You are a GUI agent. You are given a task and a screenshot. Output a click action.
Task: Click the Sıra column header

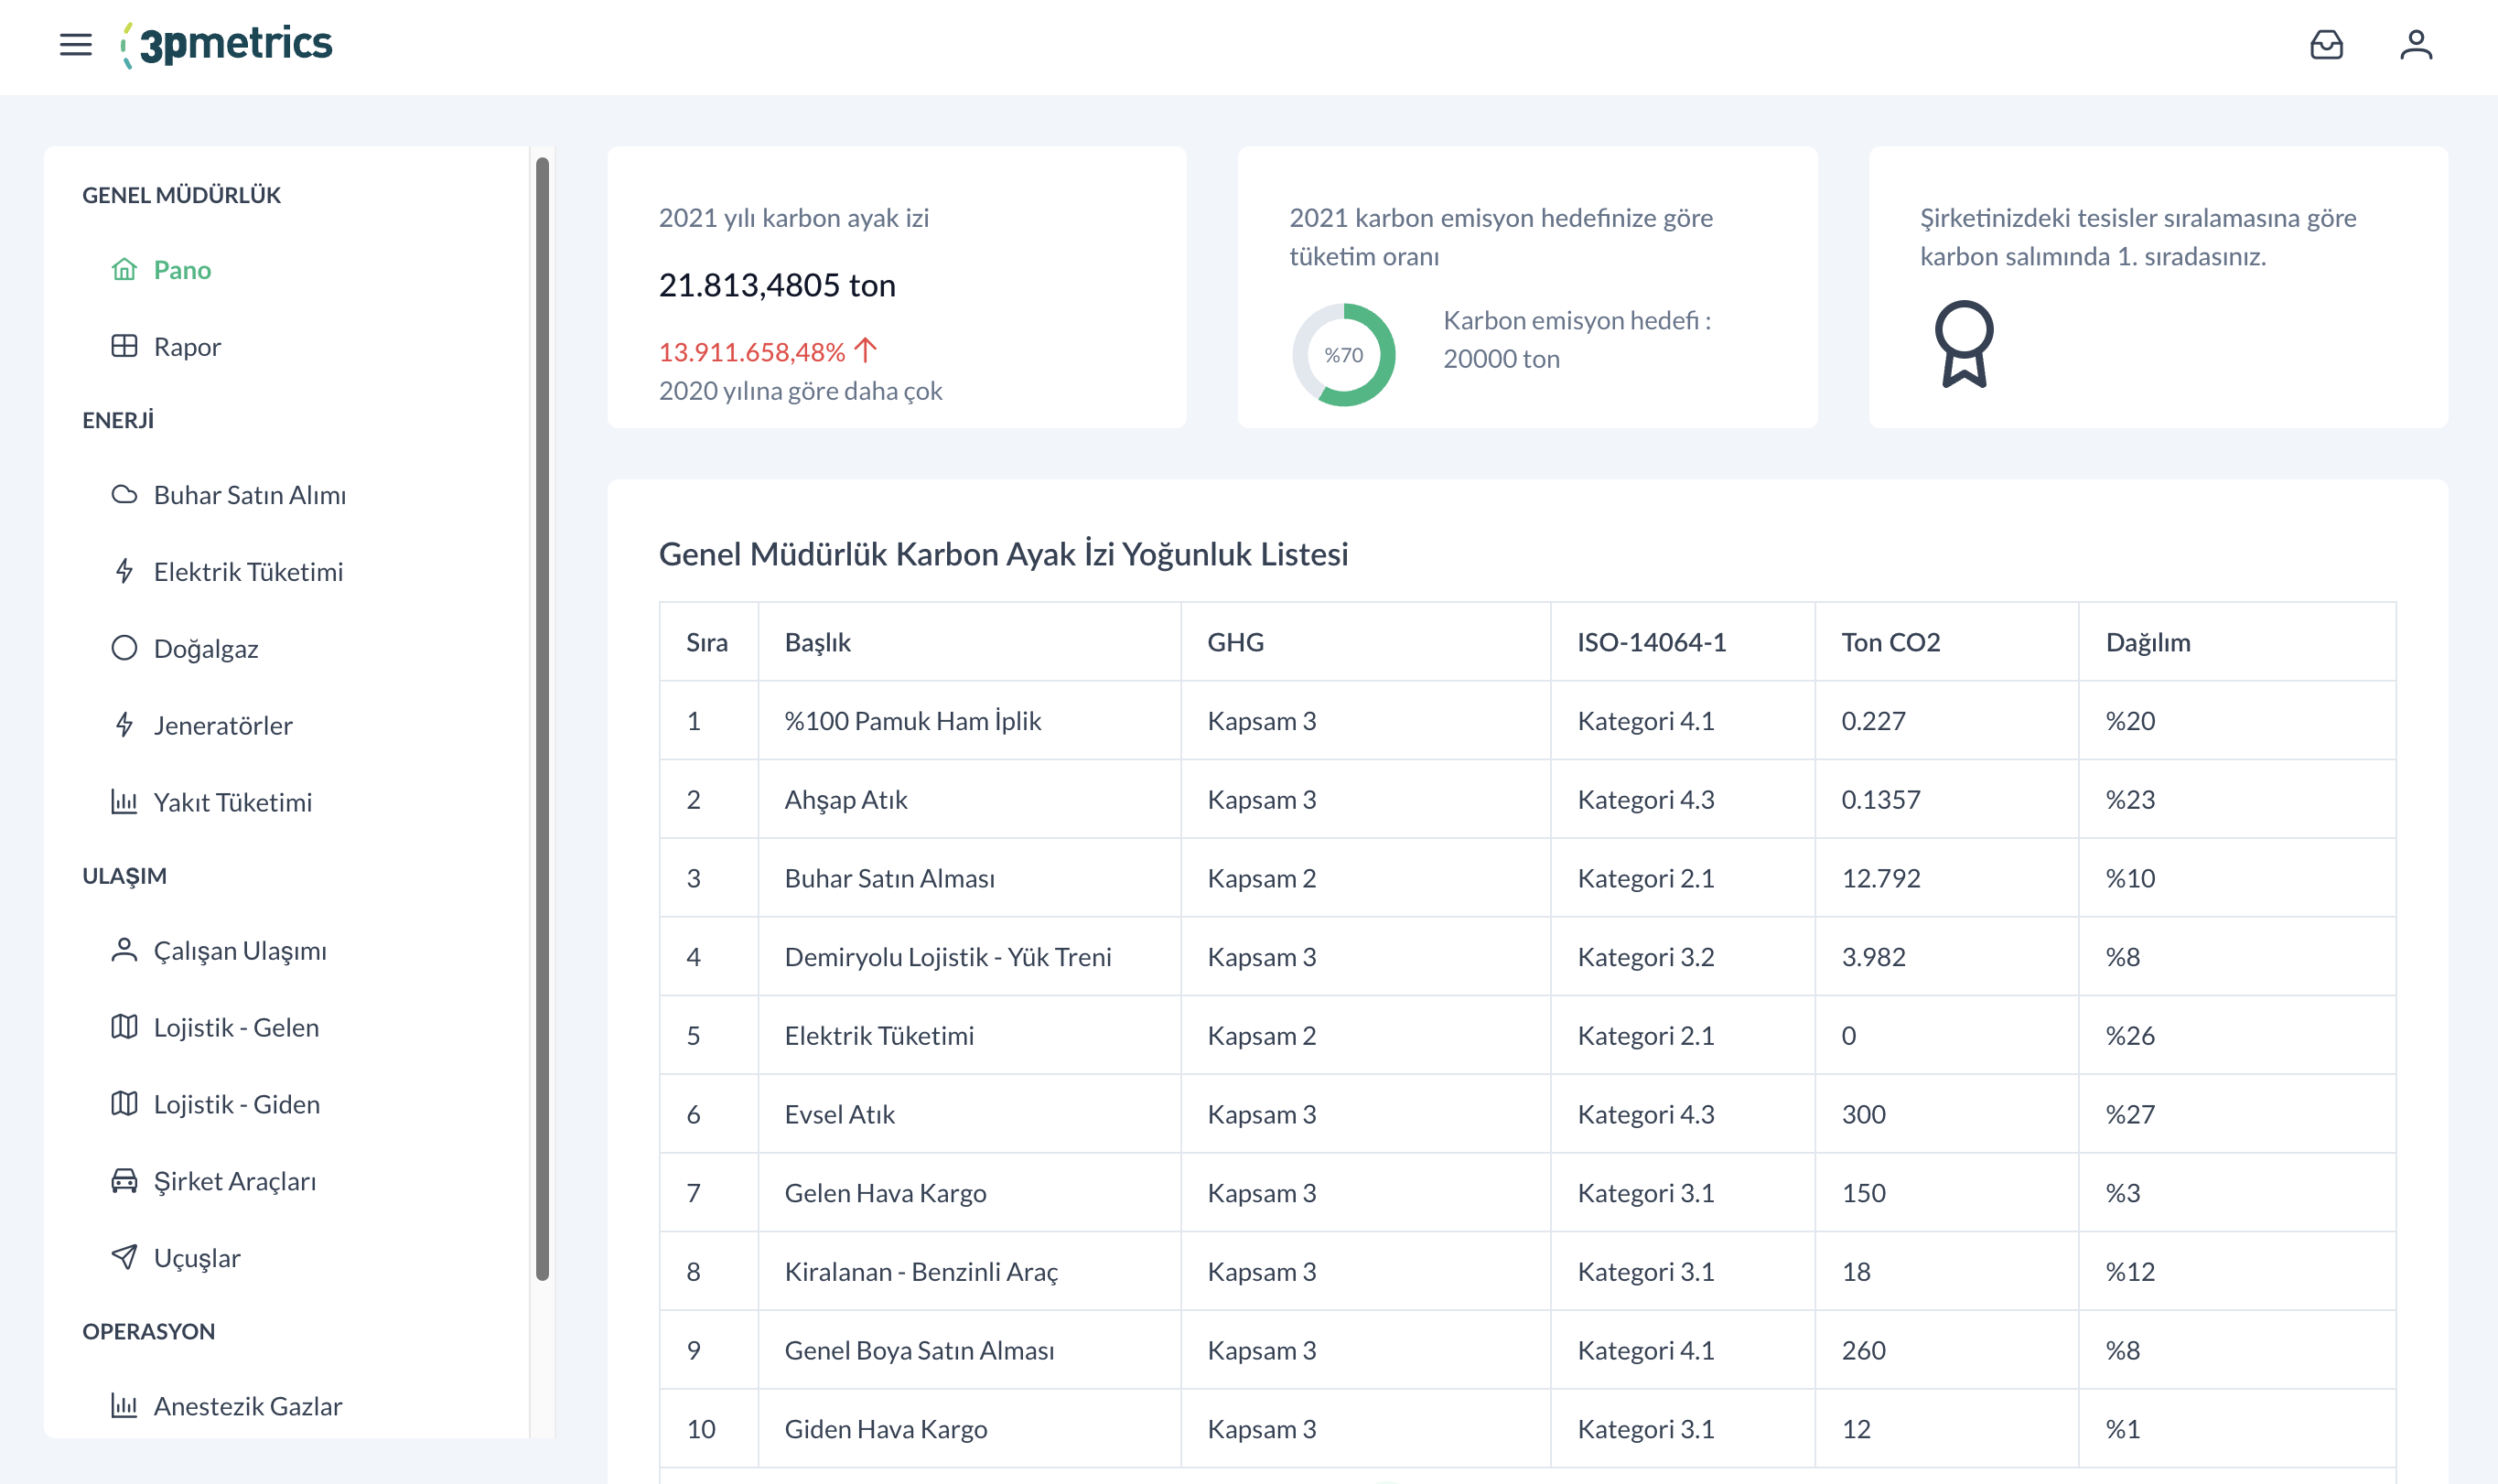[707, 642]
